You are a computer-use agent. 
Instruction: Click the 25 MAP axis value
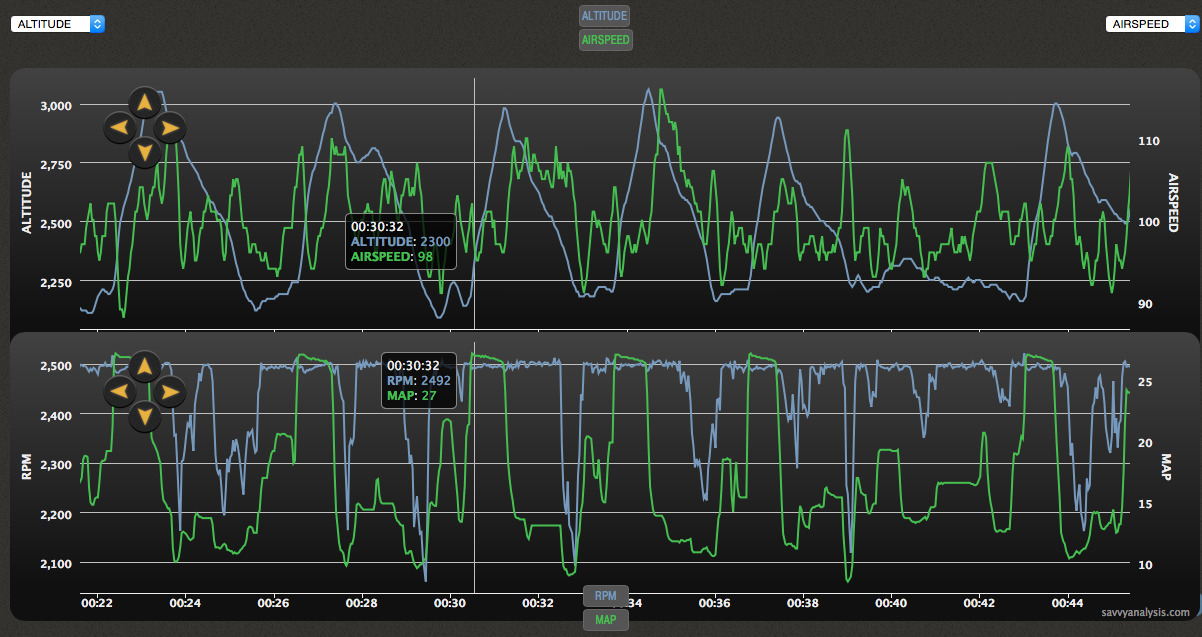click(1147, 383)
